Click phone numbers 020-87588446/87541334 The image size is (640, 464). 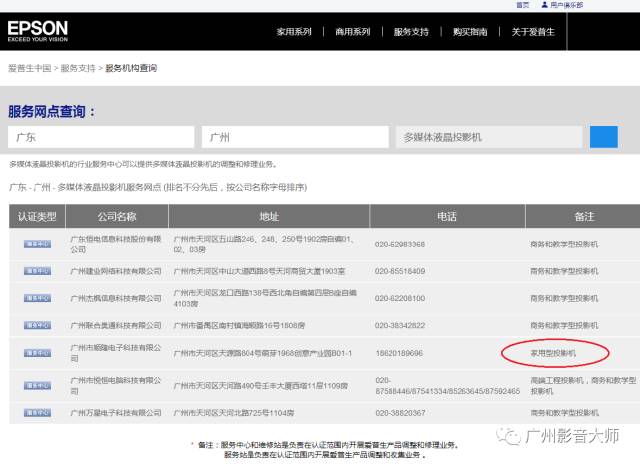coord(447,386)
